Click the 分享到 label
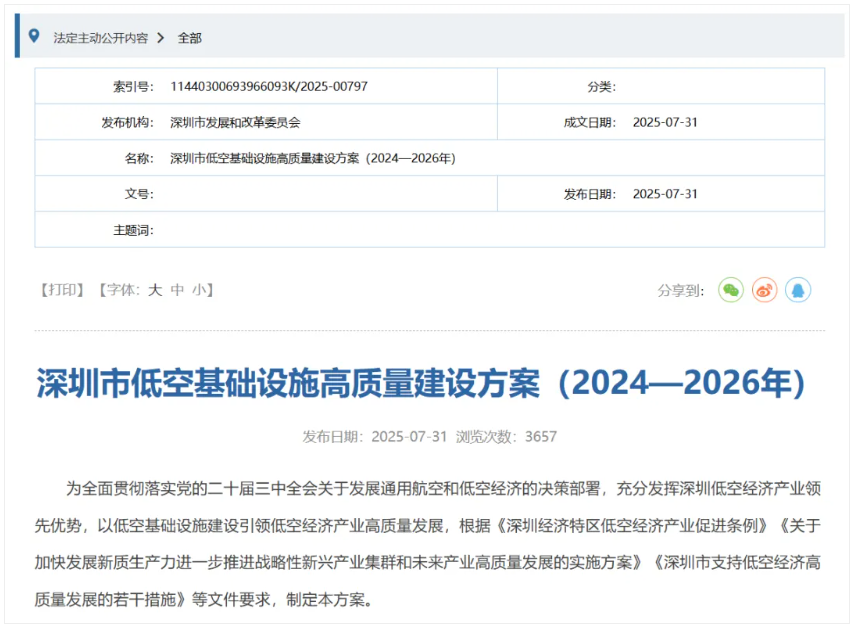 click(x=681, y=291)
